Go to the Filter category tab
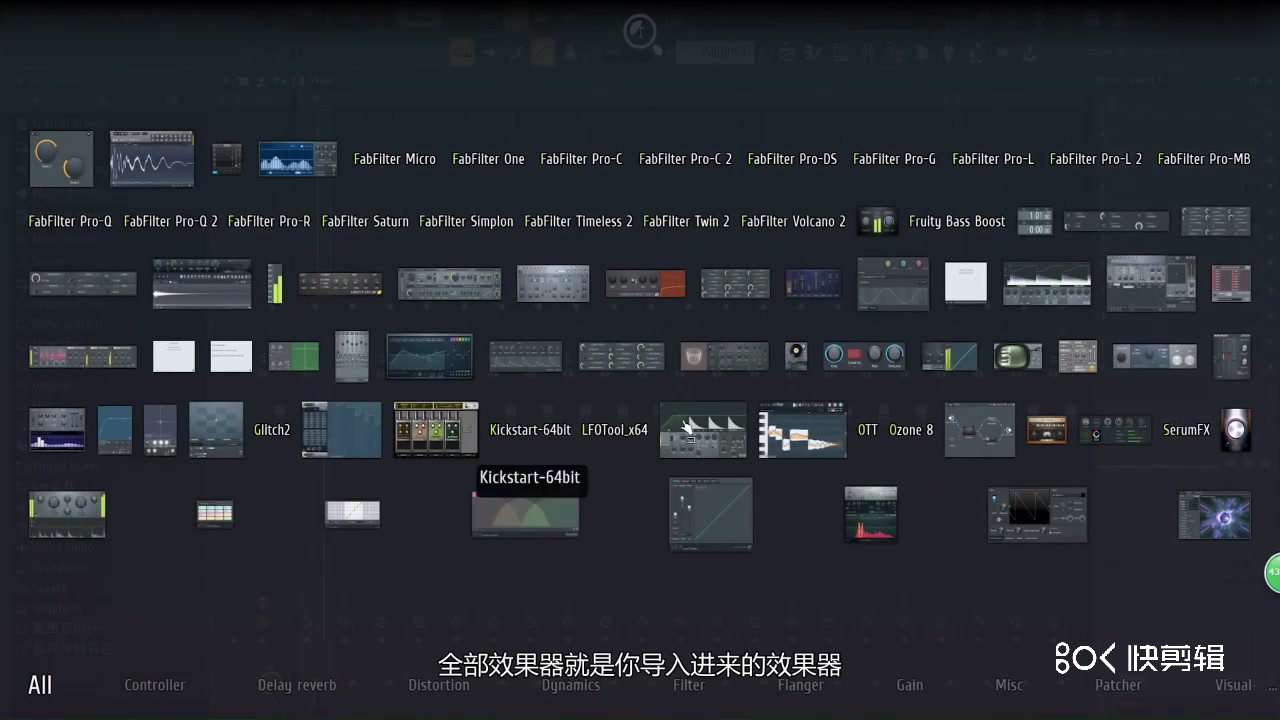This screenshot has width=1280, height=720. (x=689, y=685)
